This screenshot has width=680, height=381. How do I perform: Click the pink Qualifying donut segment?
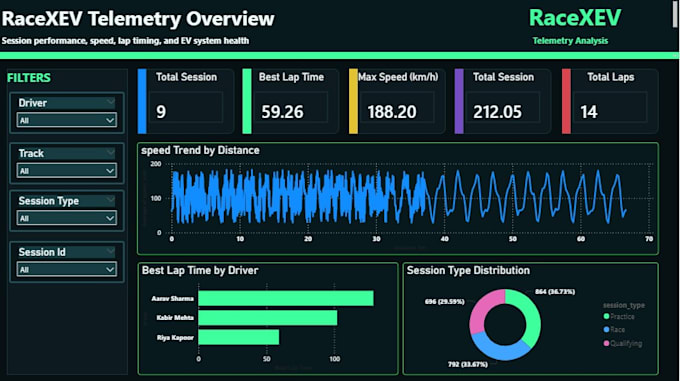(x=482, y=309)
